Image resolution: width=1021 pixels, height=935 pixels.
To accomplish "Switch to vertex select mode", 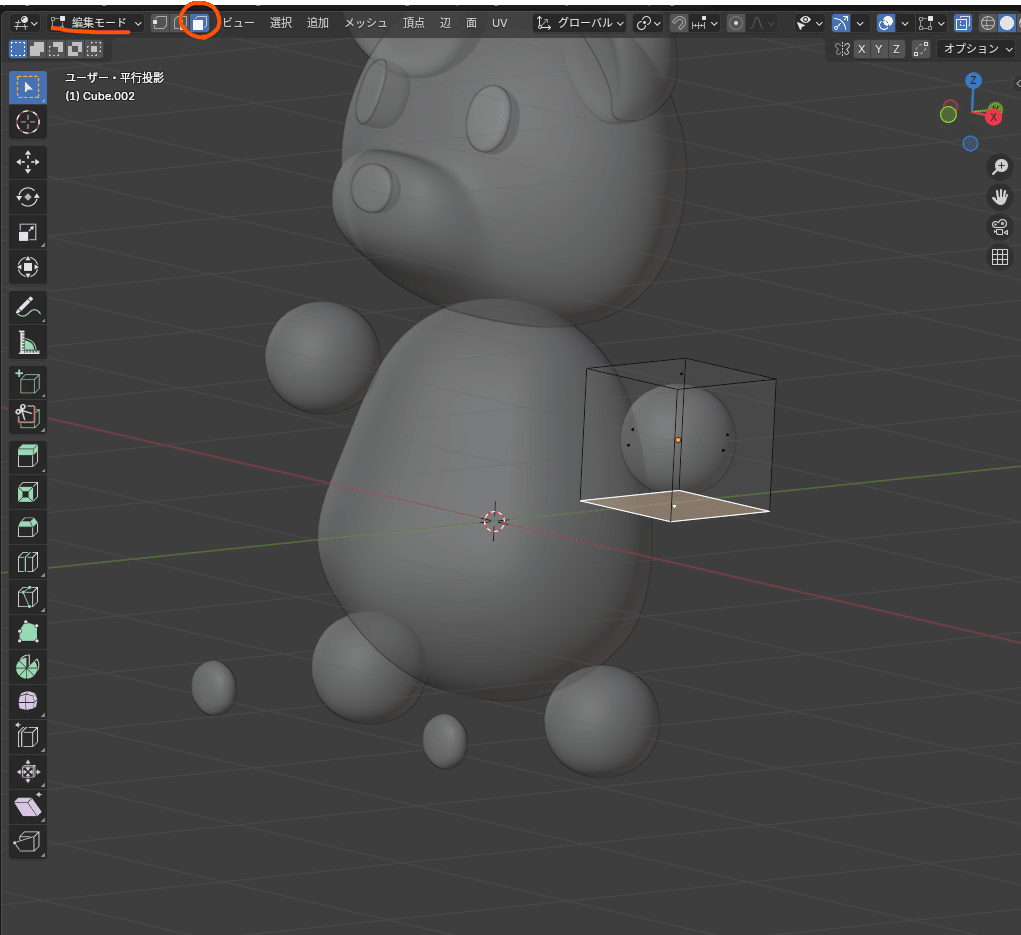I will click(x=160, y=23).
